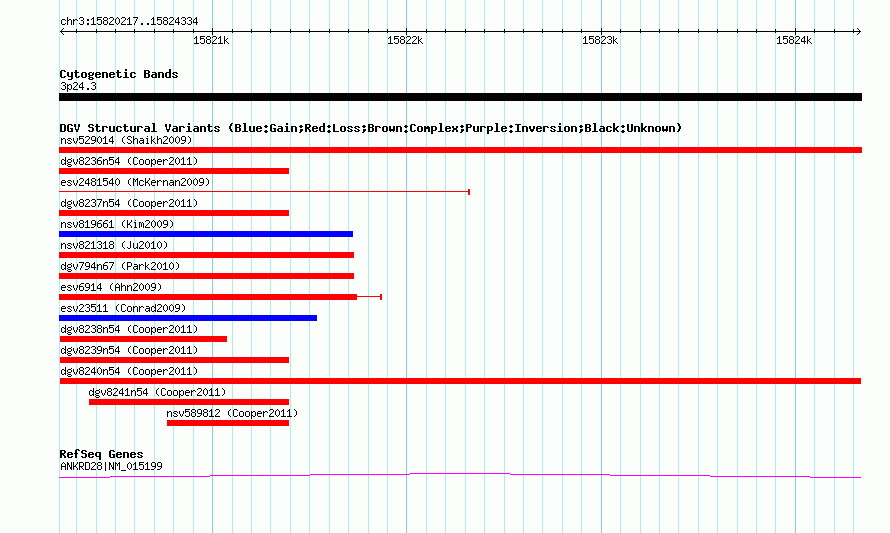Open the DGV Structural Variants track title
The width and height of the screenshot is (890, 533).
tap(370, 128)
